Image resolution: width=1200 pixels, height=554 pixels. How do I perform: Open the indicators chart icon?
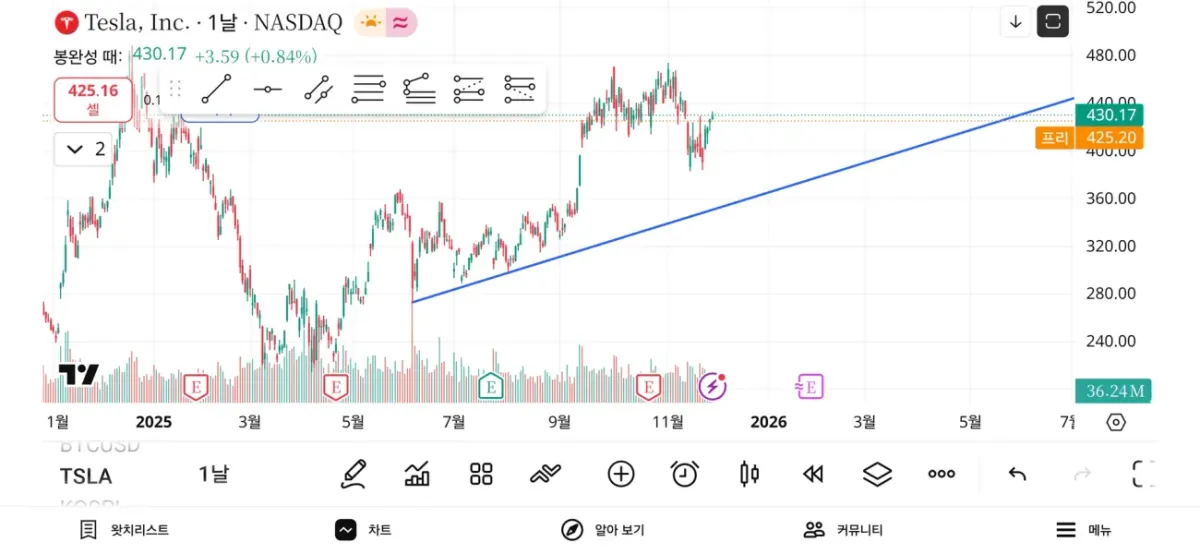(417, 474)
